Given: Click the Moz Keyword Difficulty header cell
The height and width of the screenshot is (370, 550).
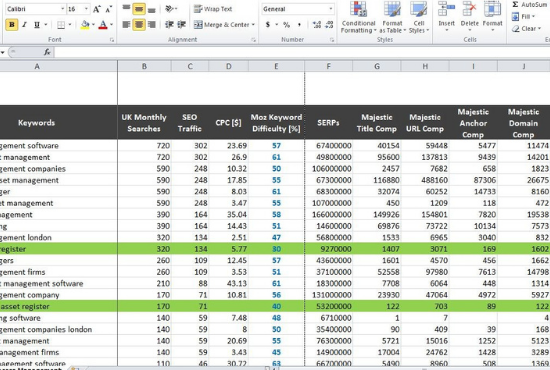Looking at the screenshot, I should pos(276,123).
